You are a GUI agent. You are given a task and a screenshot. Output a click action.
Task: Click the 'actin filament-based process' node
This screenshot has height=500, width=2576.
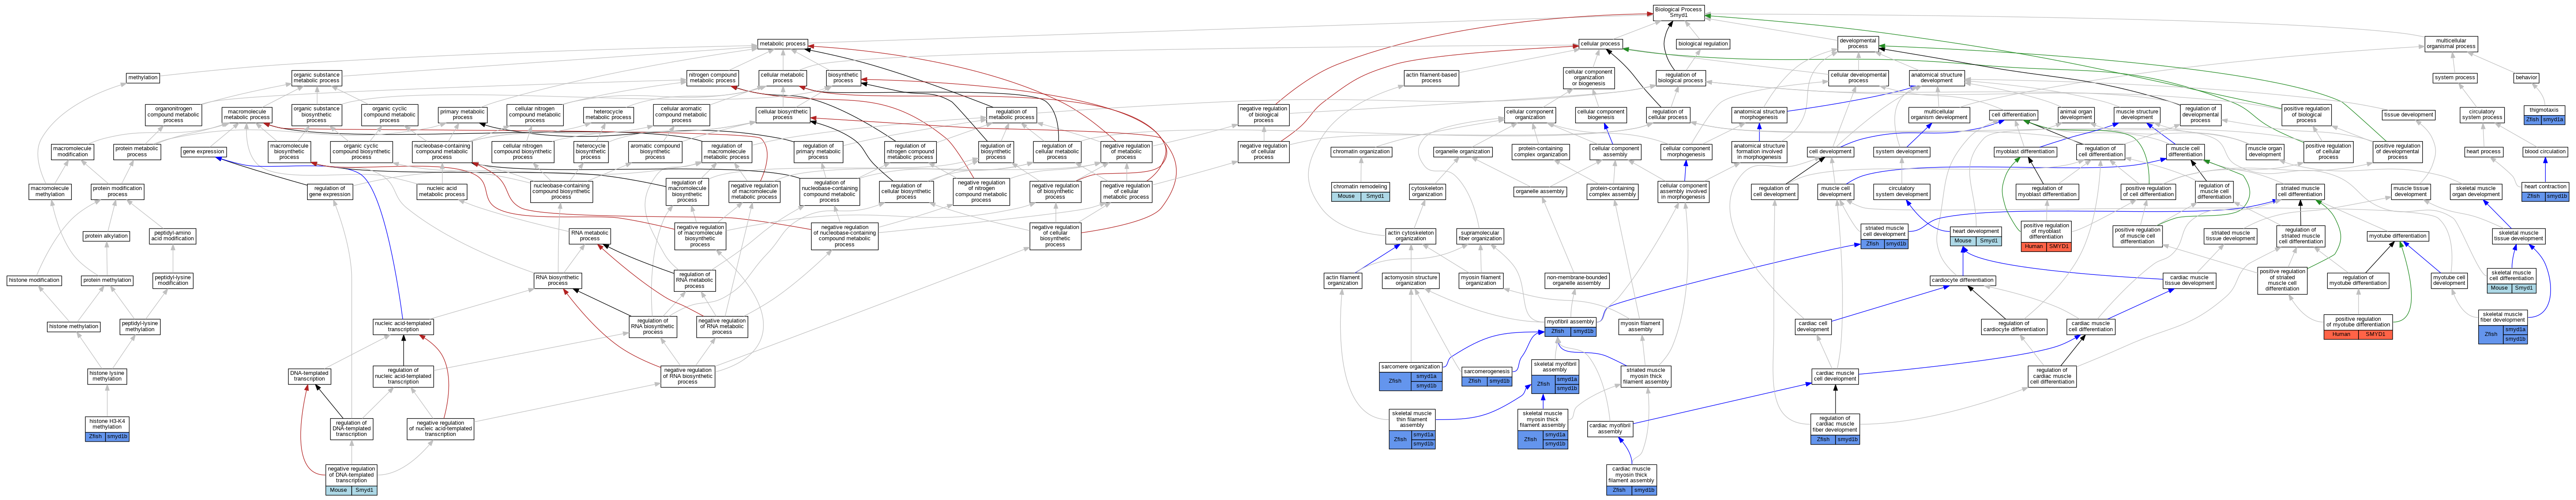pyautogui.click(x=1431, y=77)
